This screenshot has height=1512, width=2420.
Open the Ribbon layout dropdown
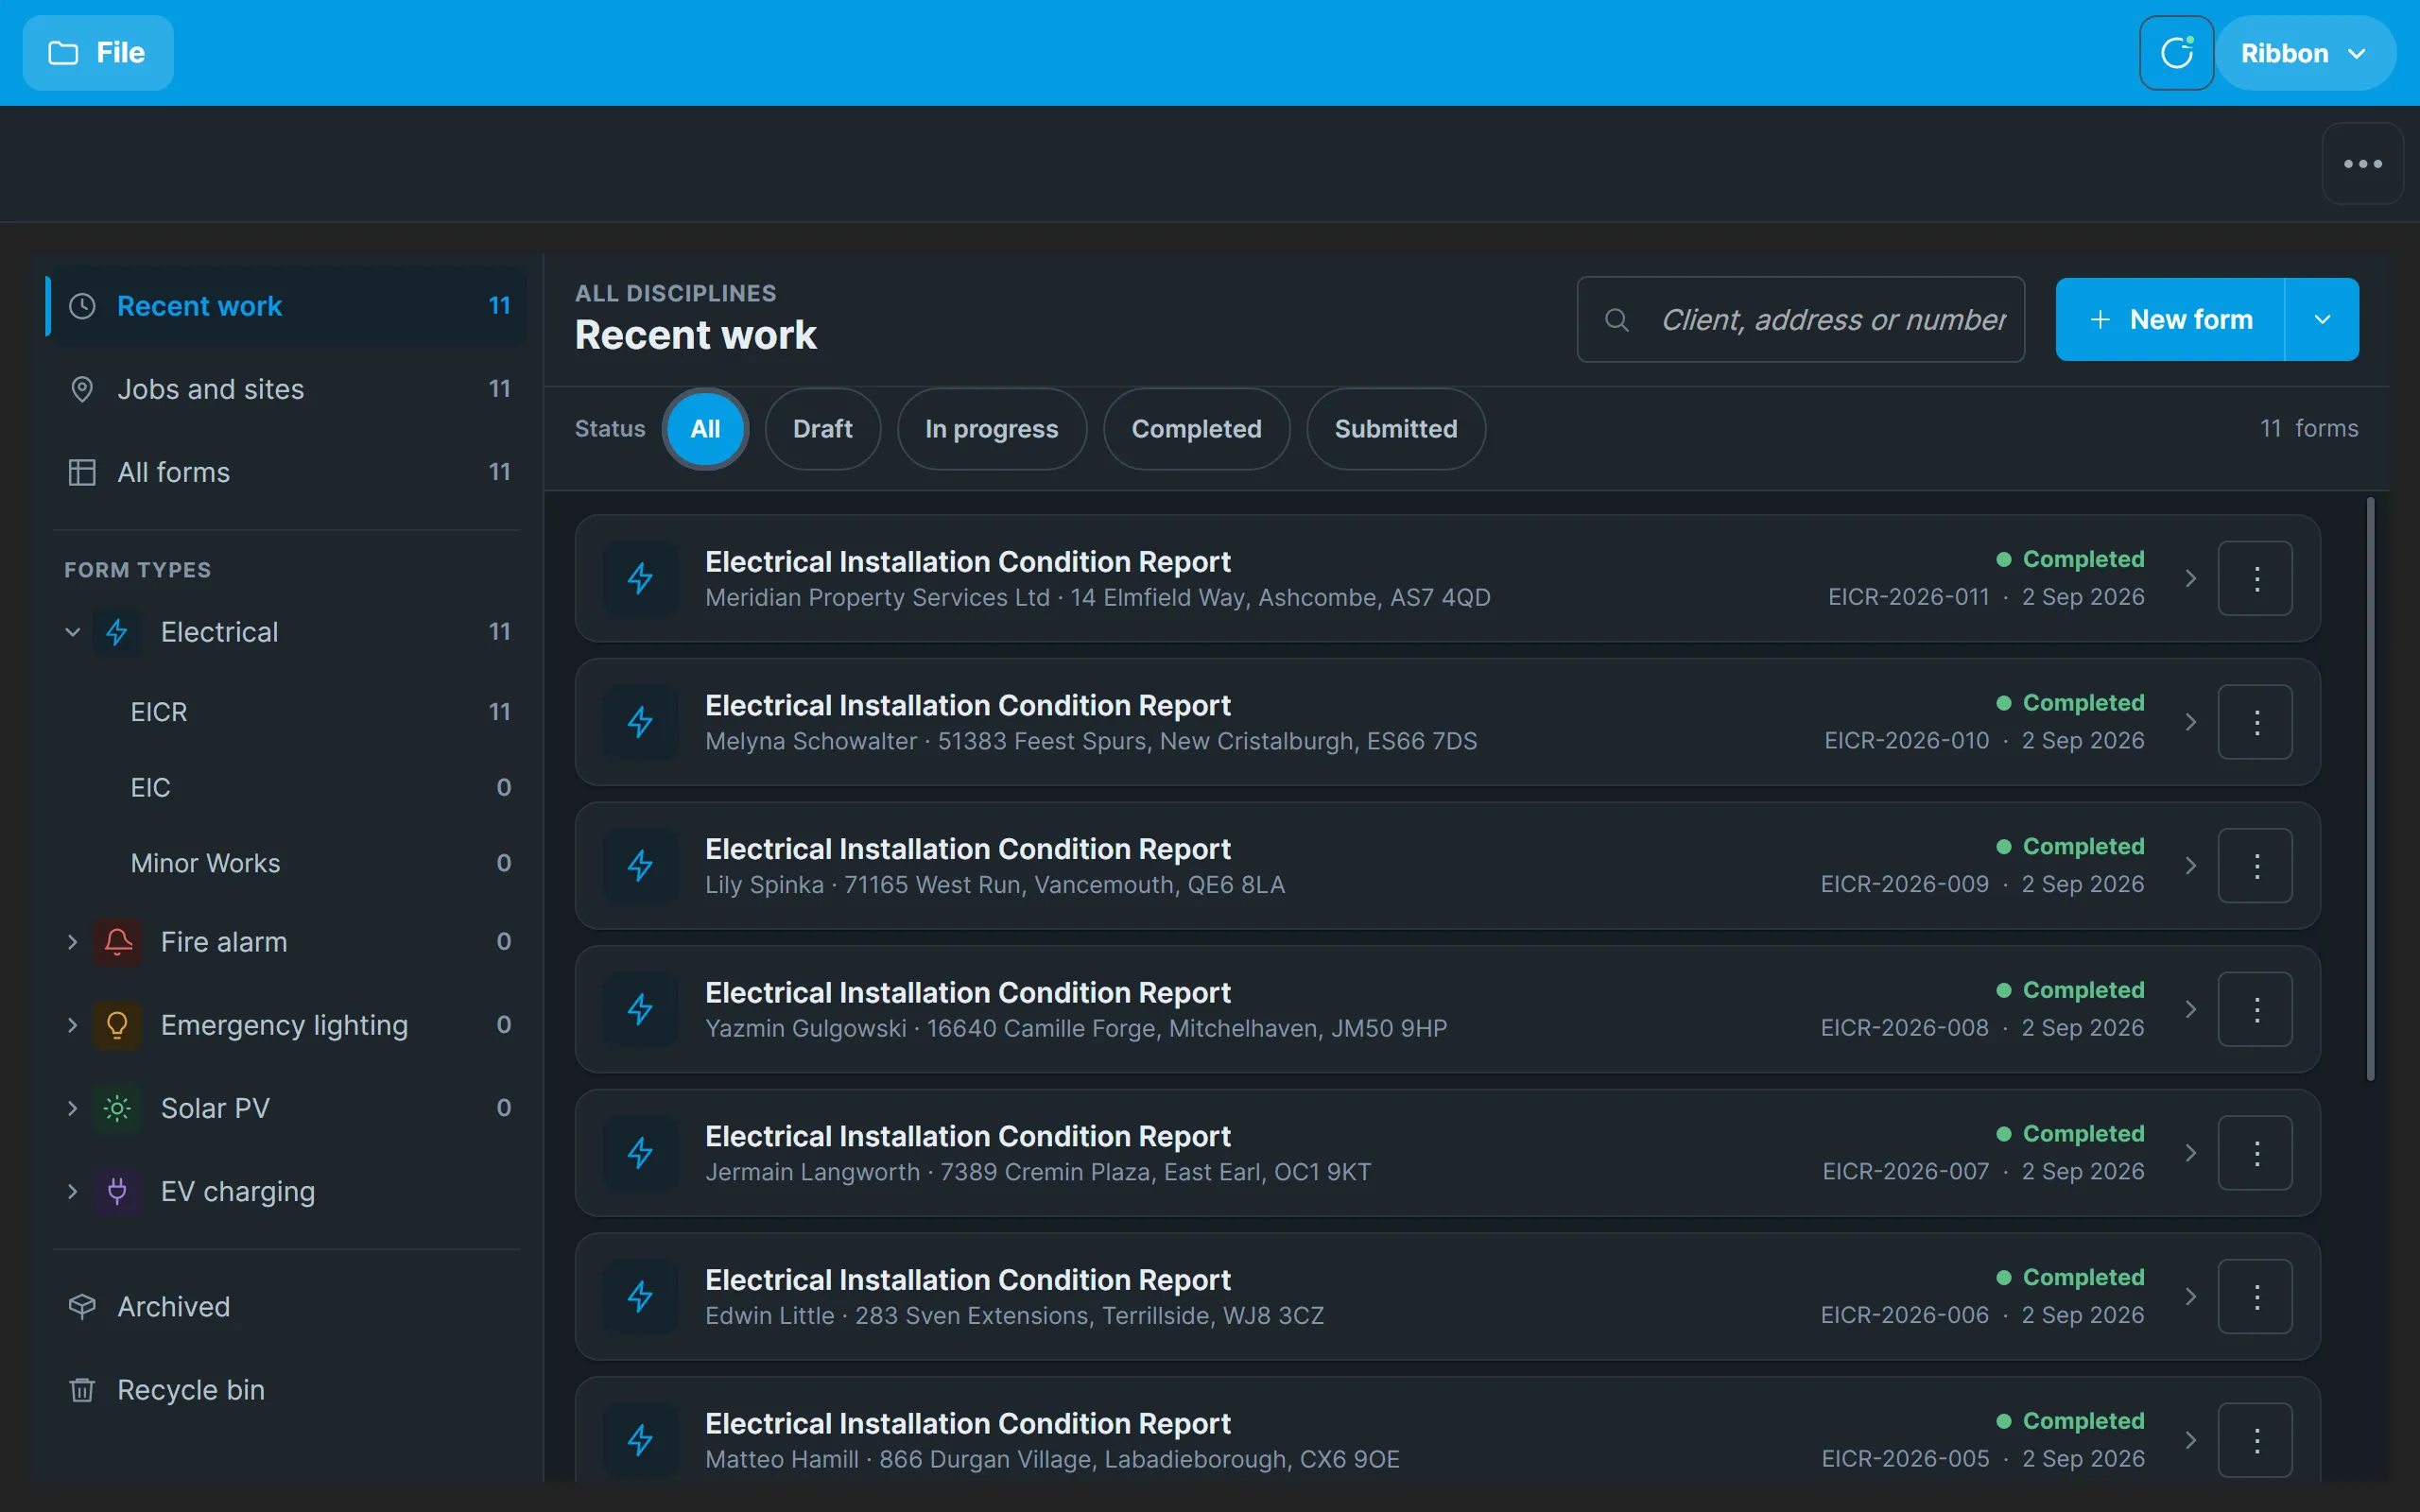pyautogui.click(x=2305, y=53)
